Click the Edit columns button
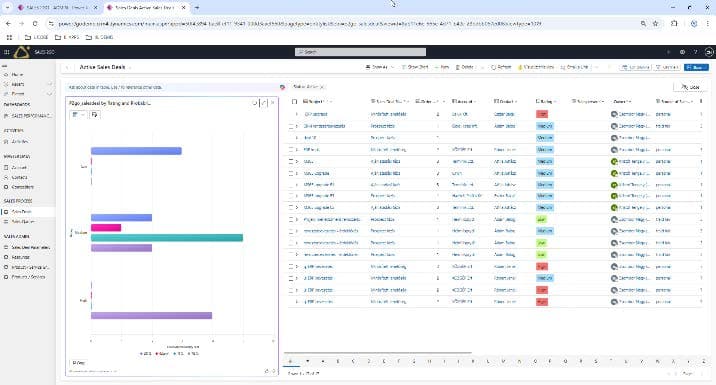The width and height of the screenshot is (716, 385). (635, 67)
